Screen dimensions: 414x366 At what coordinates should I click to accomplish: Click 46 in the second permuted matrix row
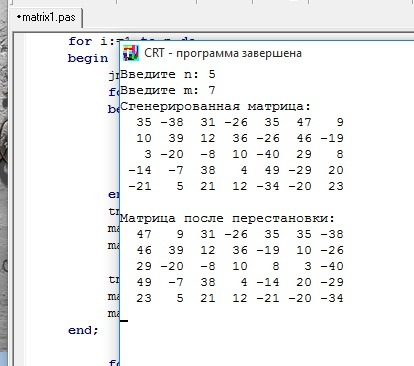point(144,250)
